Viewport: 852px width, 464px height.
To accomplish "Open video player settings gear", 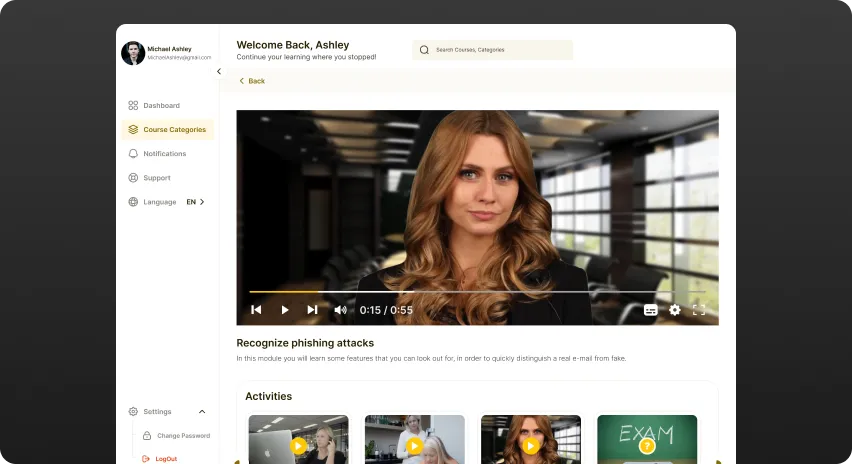I will (675, 310).
